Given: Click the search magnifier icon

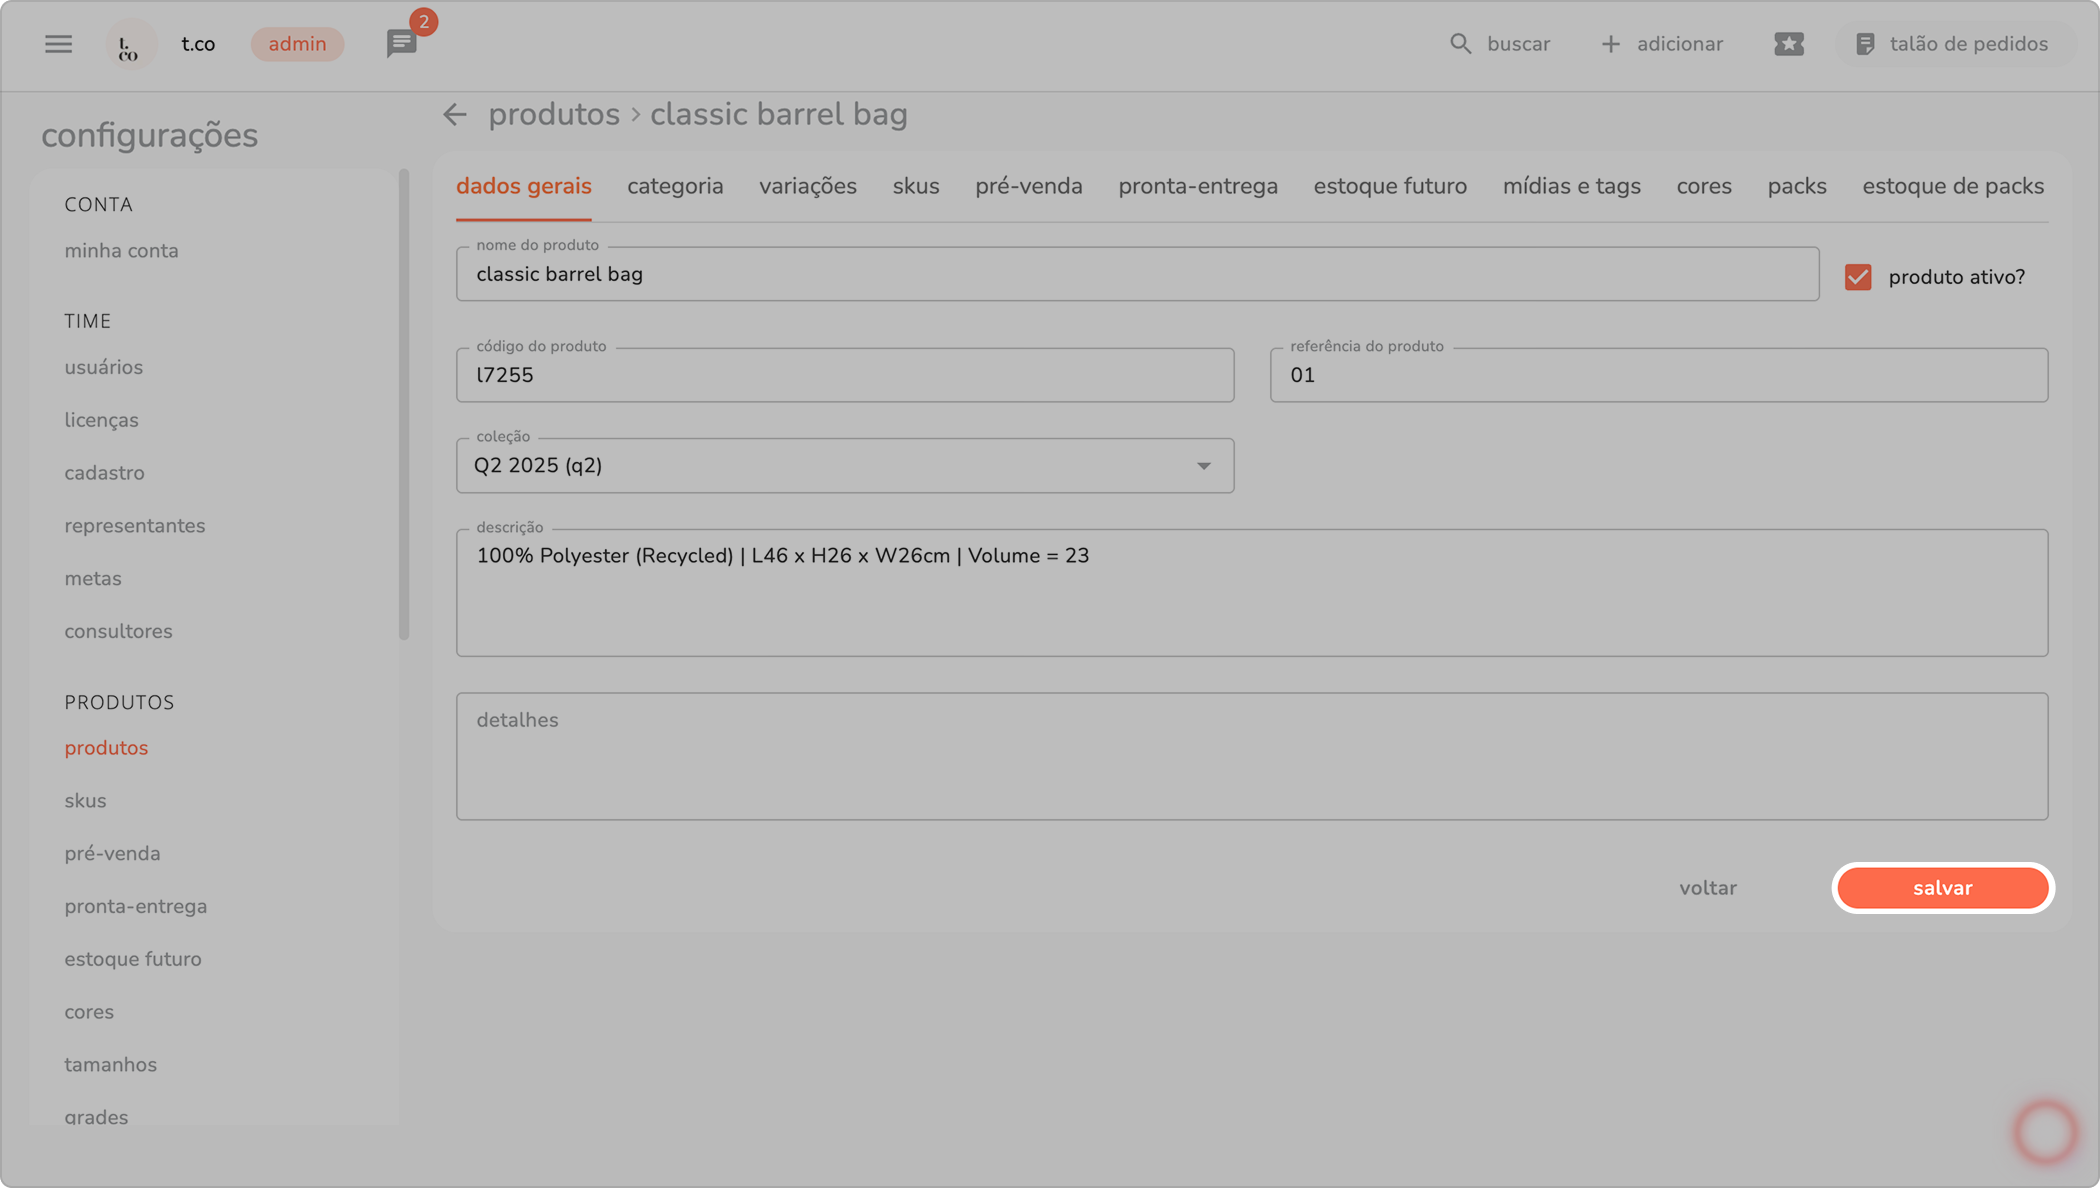Looking at the screenshot, I should (x=1460, y=44).
